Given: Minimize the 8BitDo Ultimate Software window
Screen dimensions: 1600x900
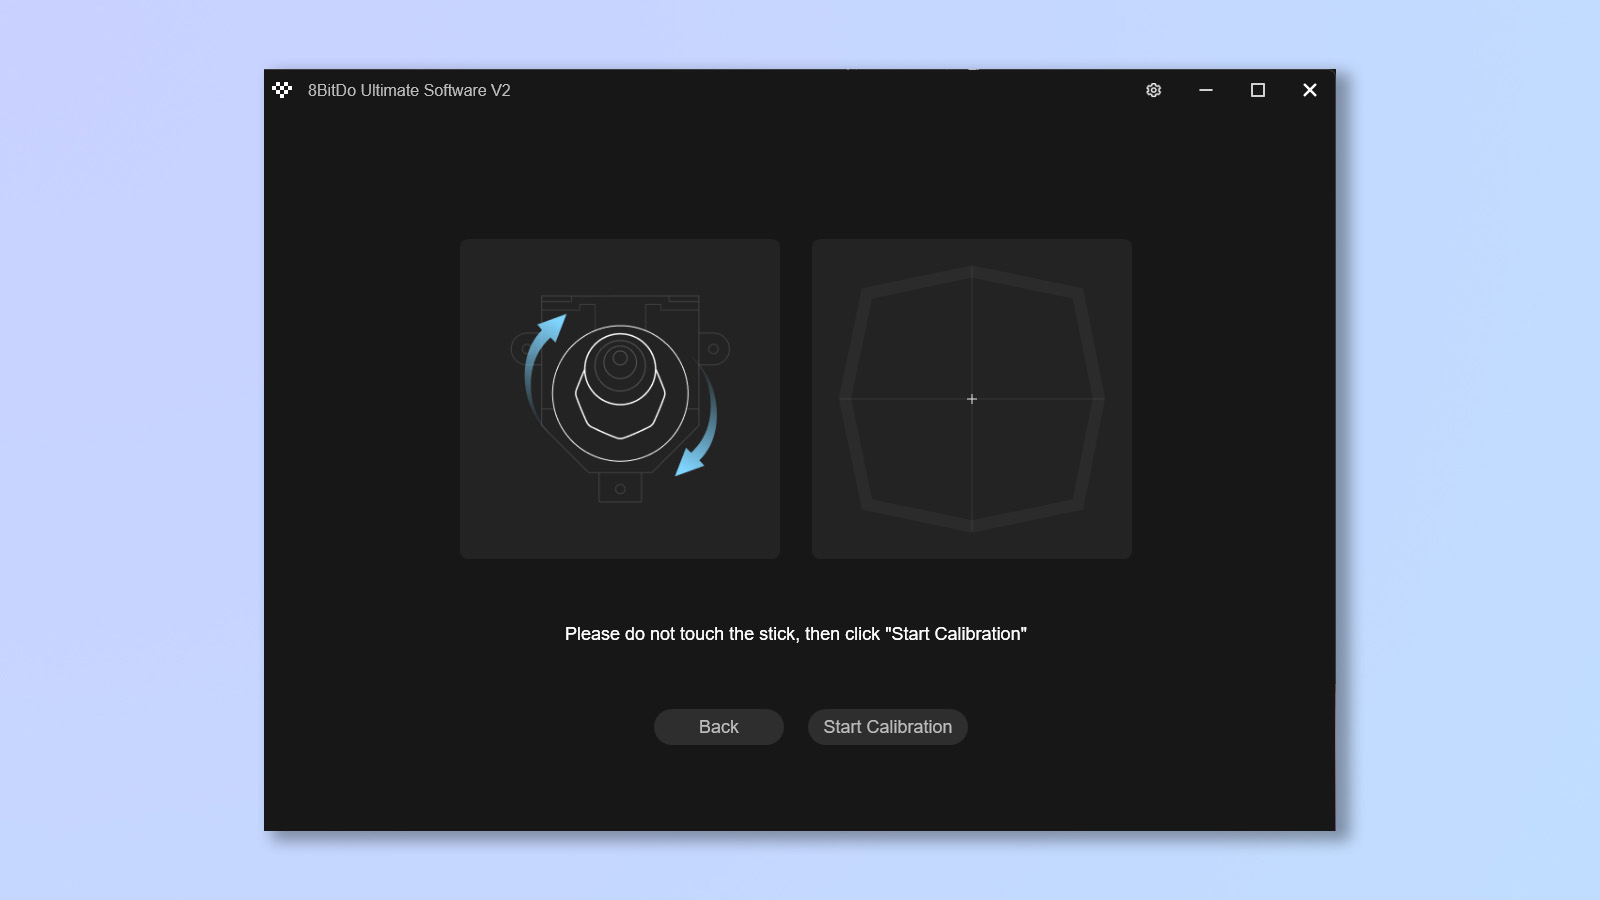Looking at the screenshot, I should (x=1206, y=90).
